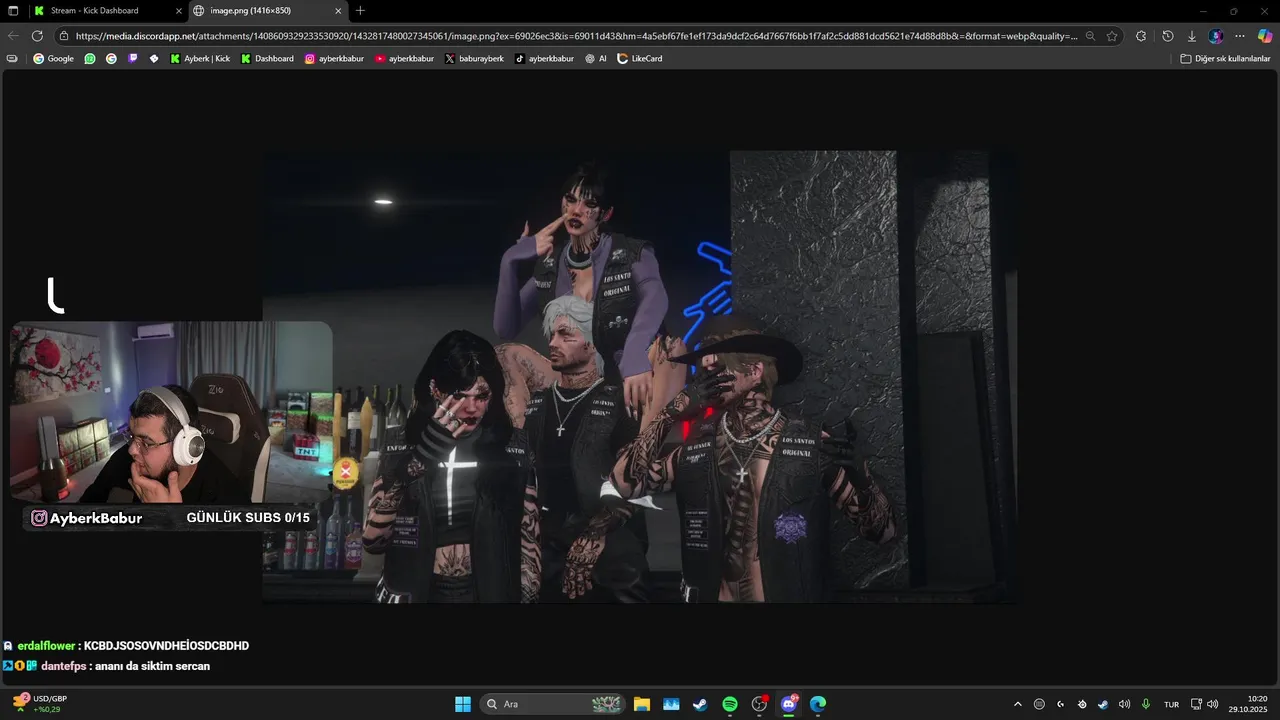Open network and volume quick settings

[x=1204, y=704]
